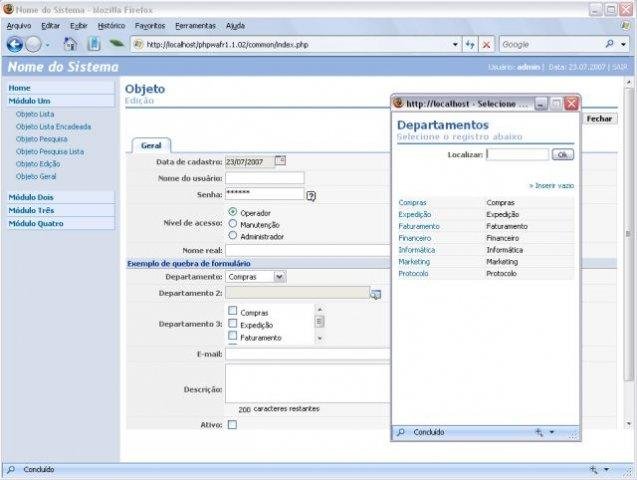Screen dimensions: 637x480
Task: Click the Fechar button
Action: click(599, 119)
